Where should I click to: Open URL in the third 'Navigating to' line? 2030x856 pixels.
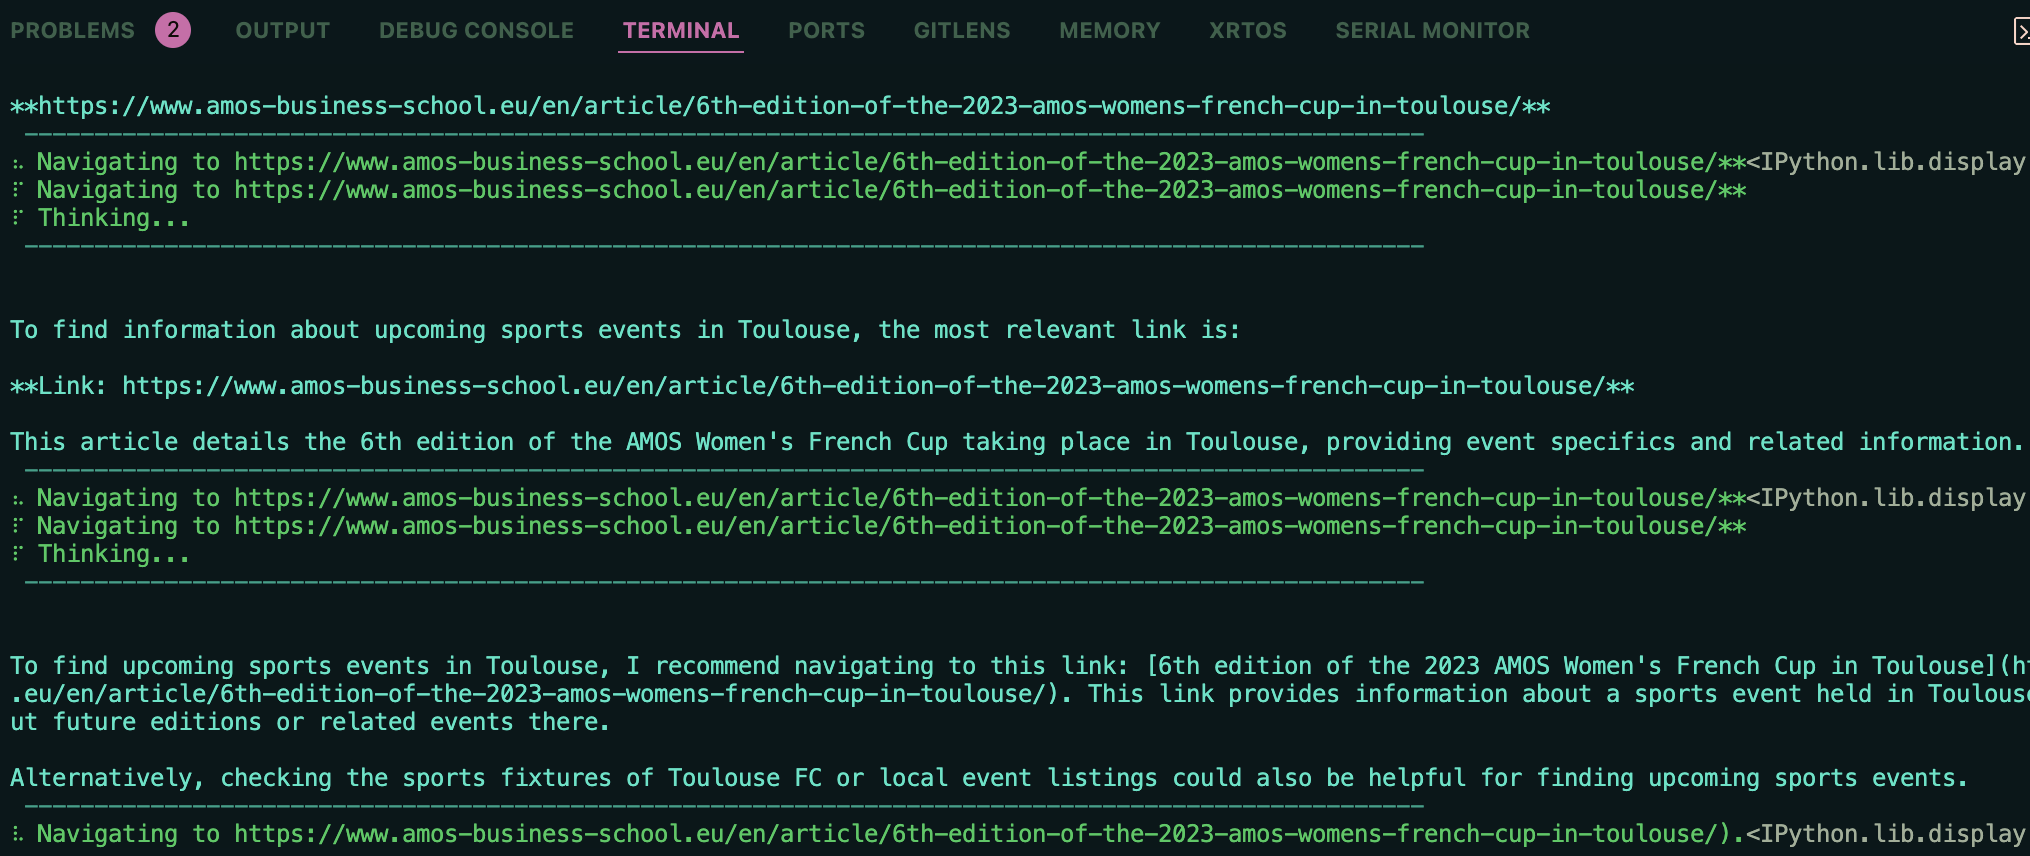pyautogui.click(x=976, y=498)
